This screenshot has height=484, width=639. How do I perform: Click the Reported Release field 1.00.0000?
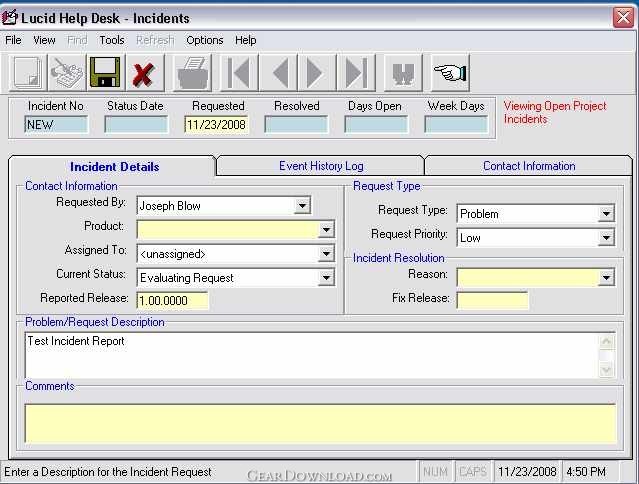click(172, 301)
